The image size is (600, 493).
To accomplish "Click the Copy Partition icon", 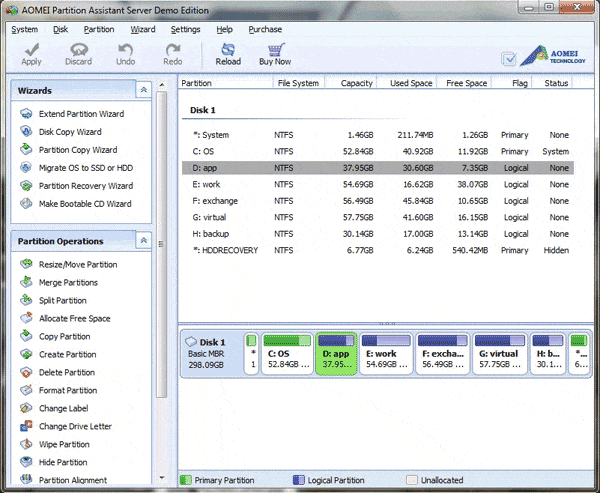I will pyautogui.click(x=26, y=336).
